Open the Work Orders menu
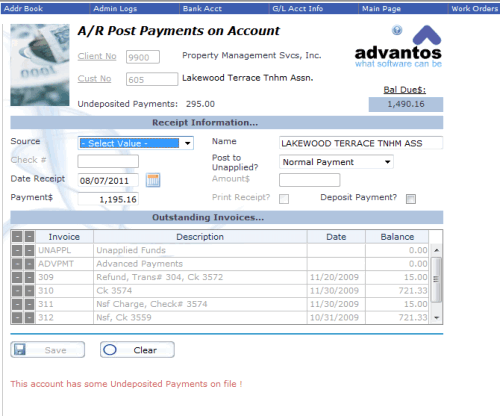Image resolution: width=500 pixels, height=416 pixels. [x=474, y=9]
